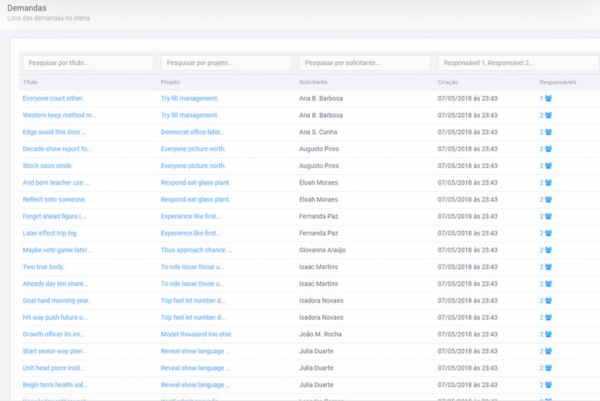The height and width of the screenshot is (401, 600).
Task: Open the 'Responsável 1, Responsável 2...' filter field
Action: coord(518,63)
